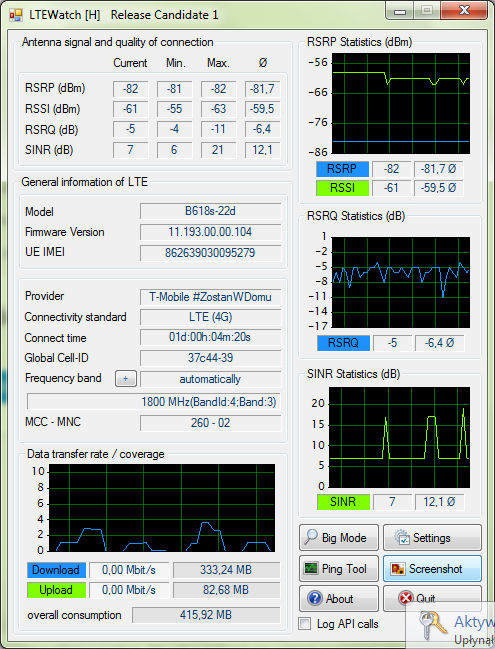Expand frequency band options with plus button
The image size is (495, 649).
(x=126, y=378)
